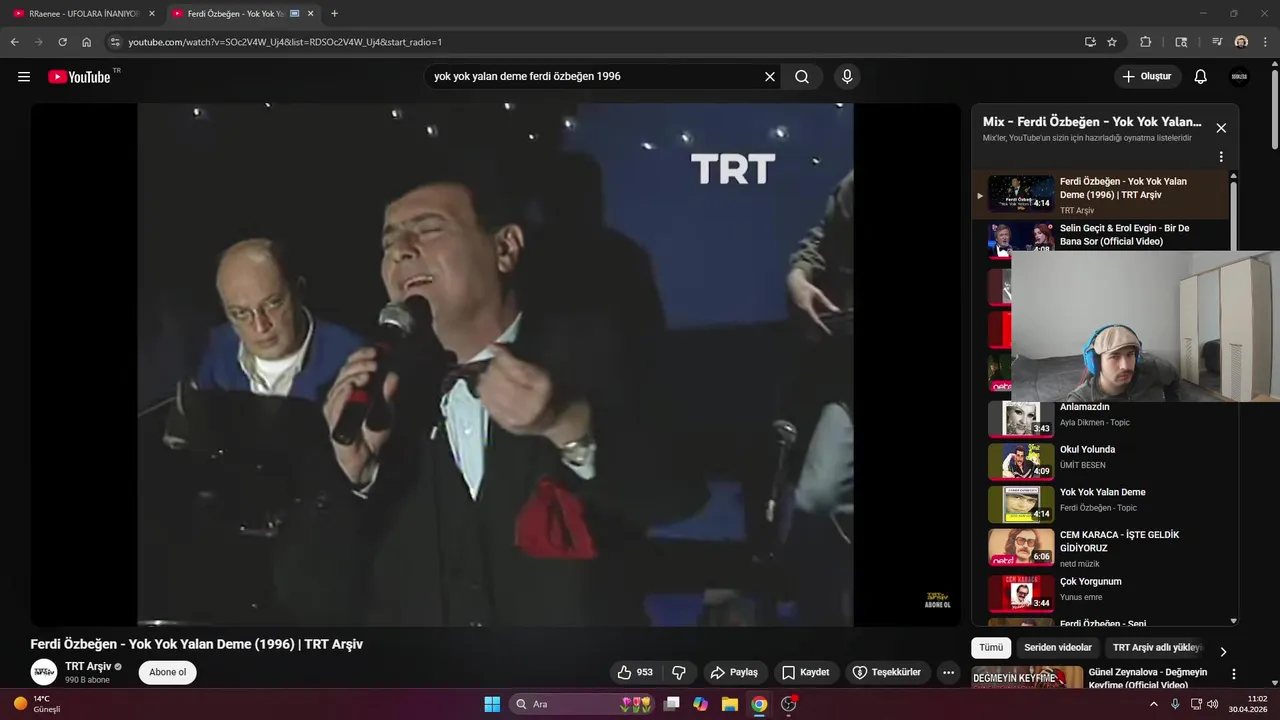This screenshot has height=720, width=1280.
Task: Bookmark this page with star icon
Action: pyautogui.click(x=1112, y=42)
